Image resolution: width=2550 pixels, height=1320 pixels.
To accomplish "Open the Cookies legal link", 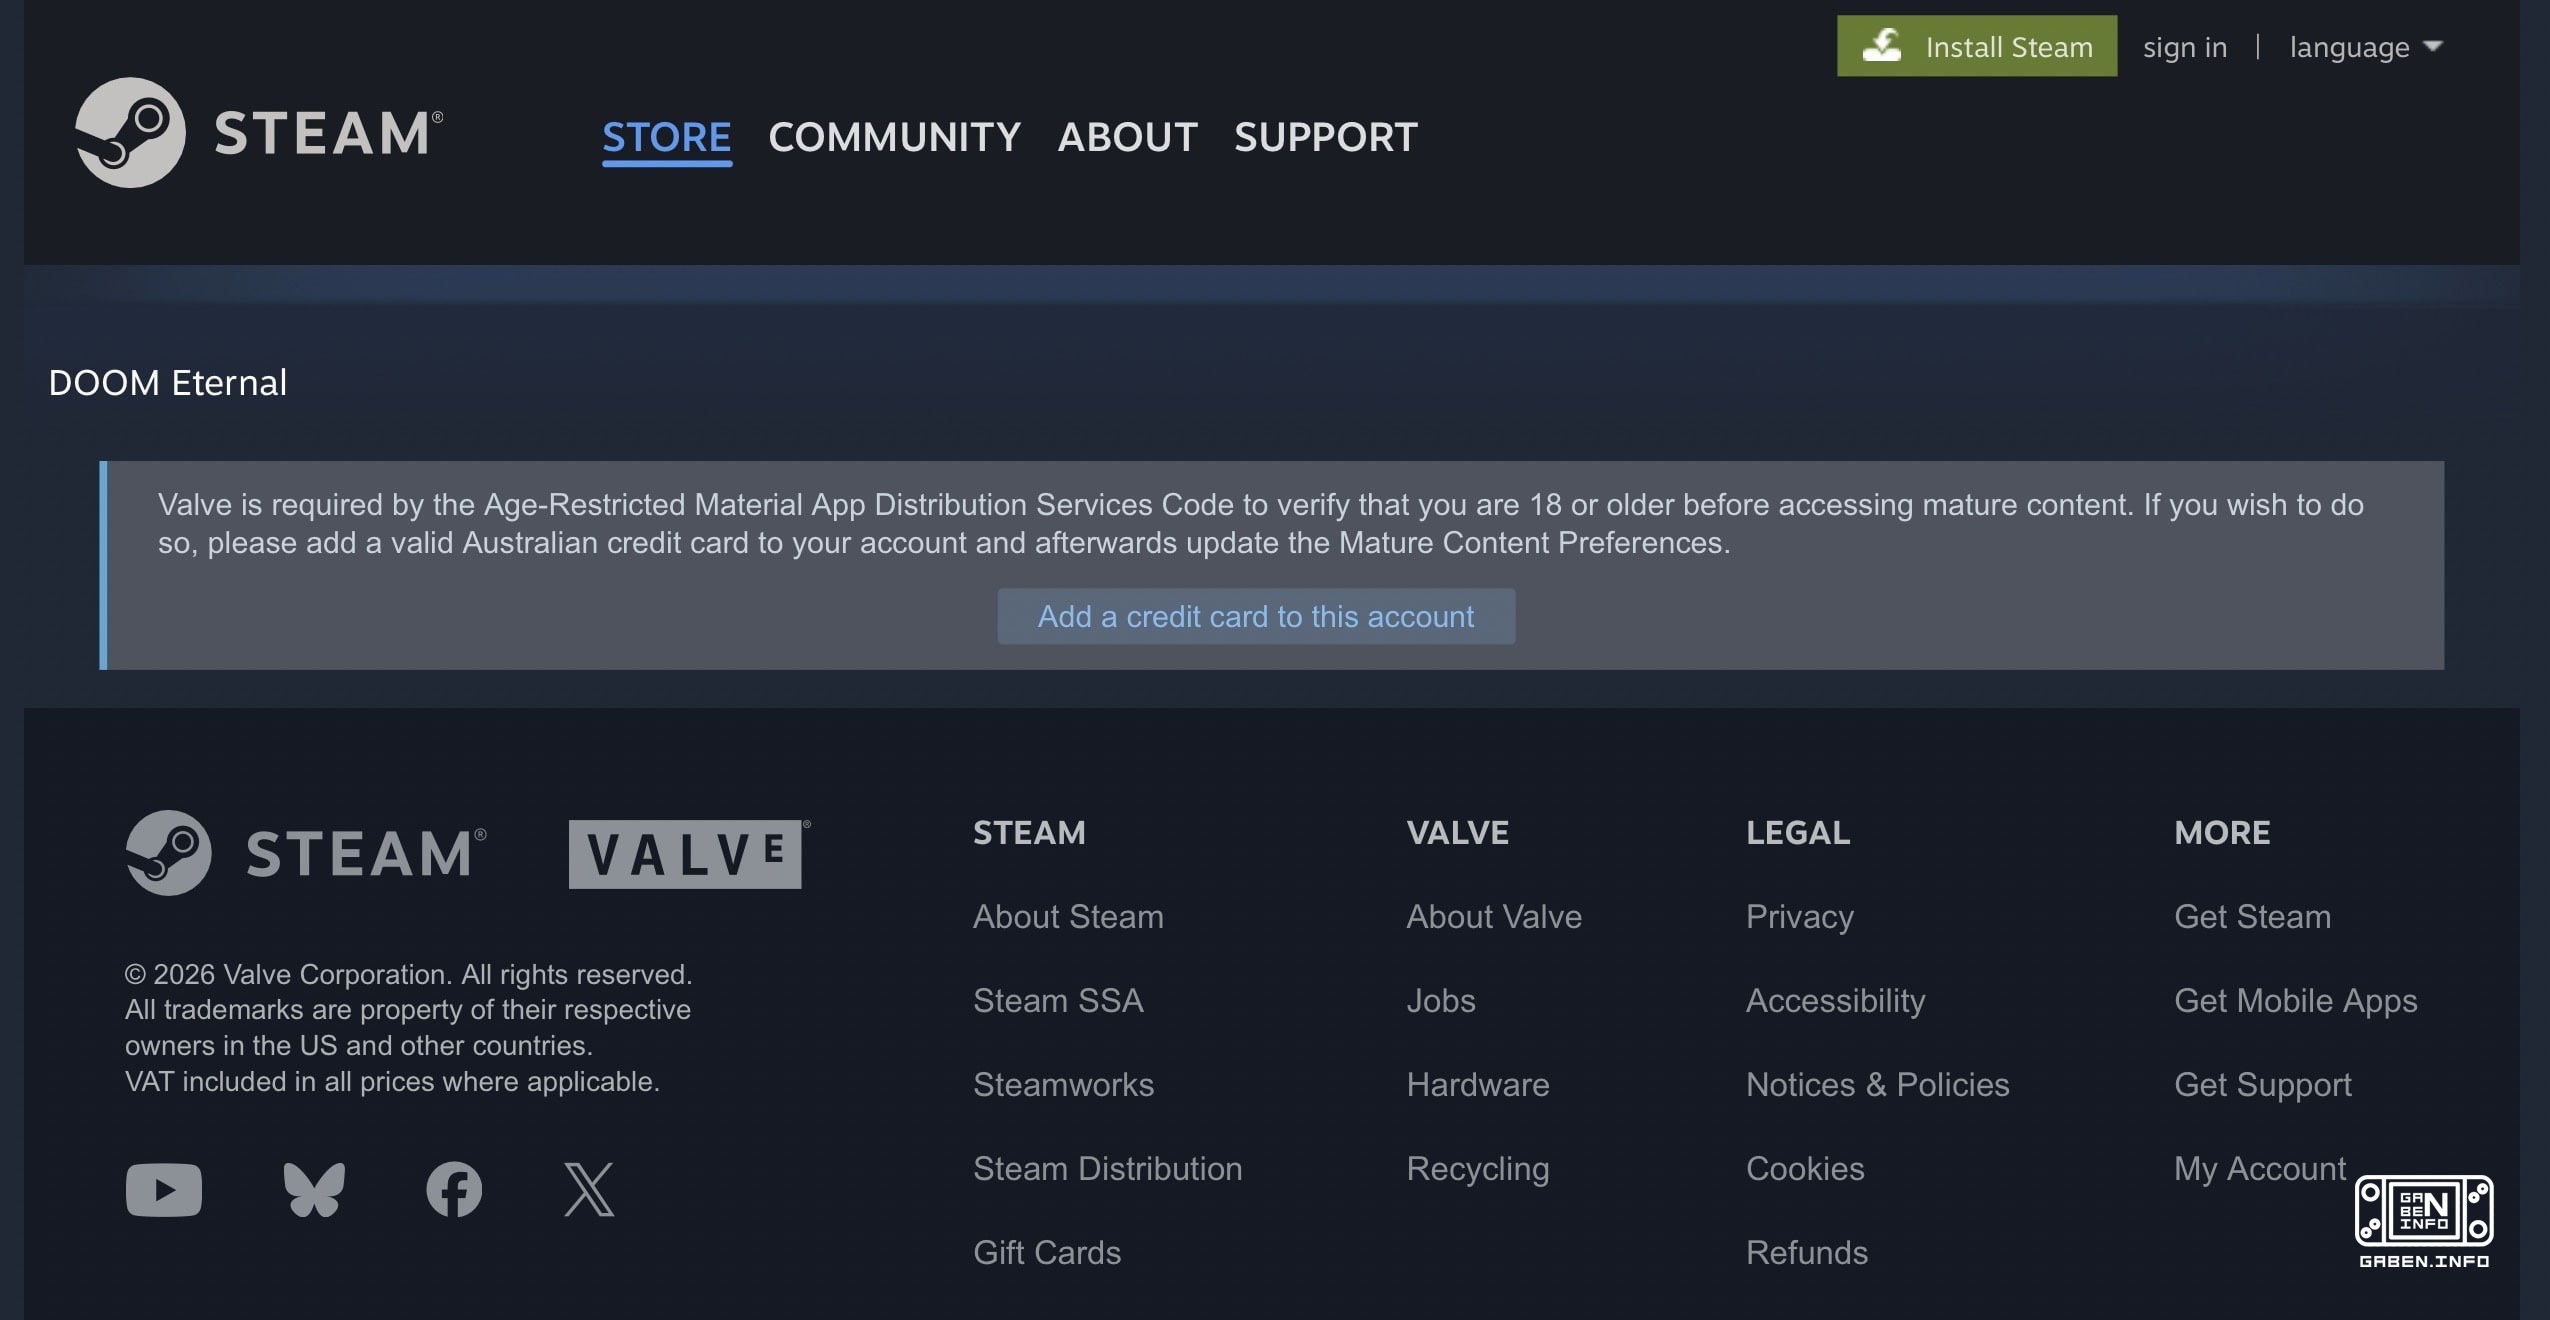I will click(1805, 1168).
